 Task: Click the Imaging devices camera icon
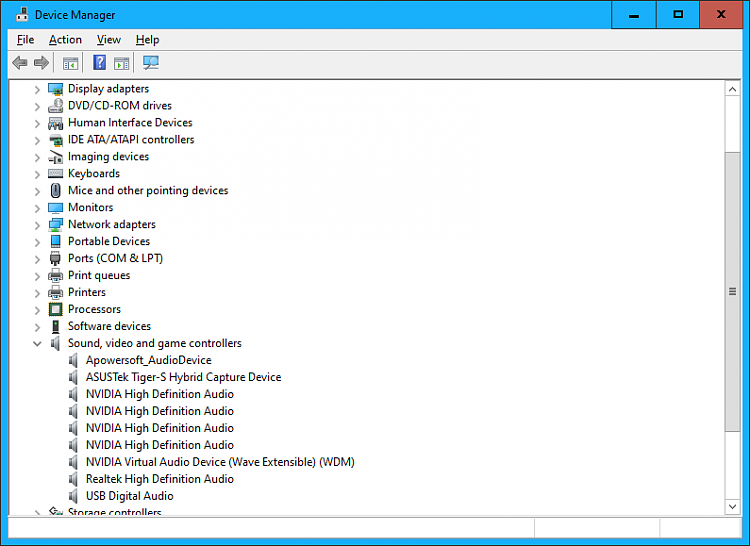(55, 157)
